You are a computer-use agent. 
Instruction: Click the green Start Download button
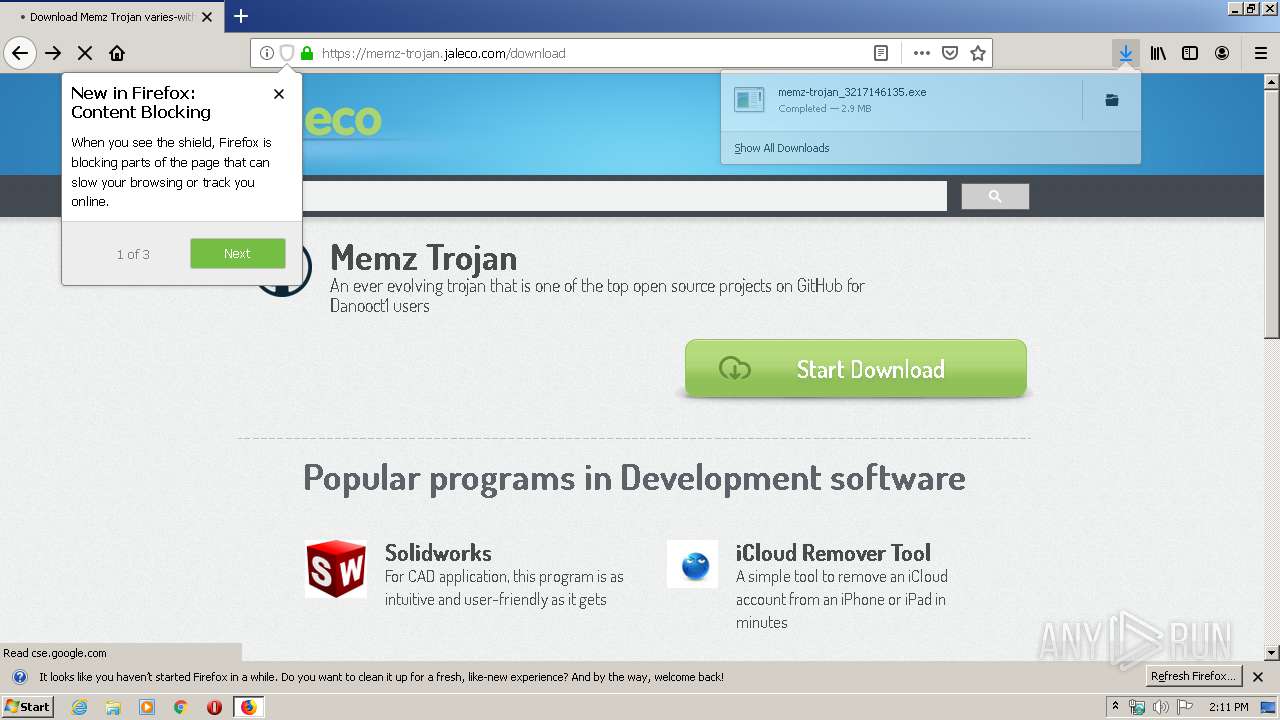pos(856,369)
